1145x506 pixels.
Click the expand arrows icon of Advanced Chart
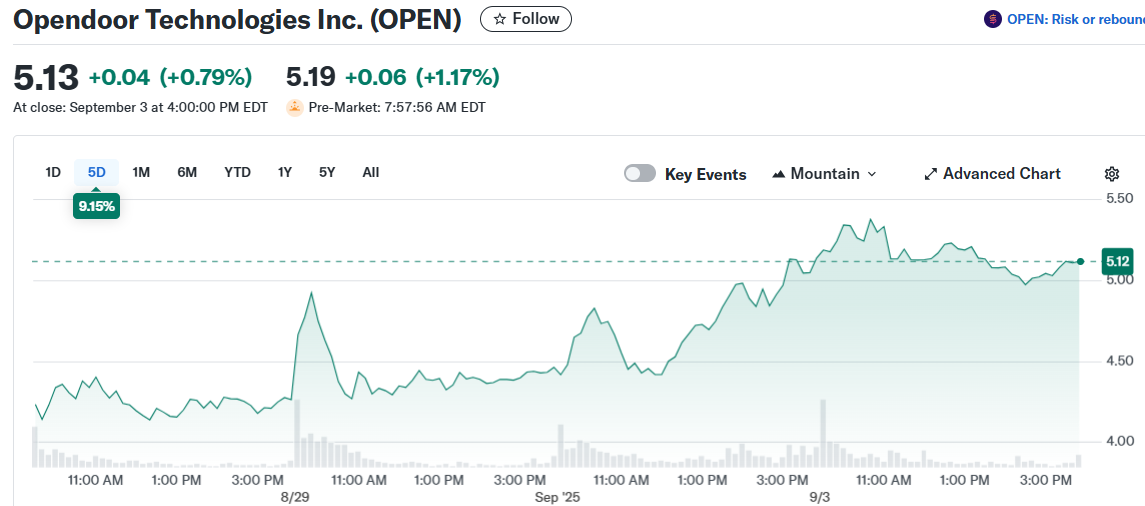click(930, 174)
